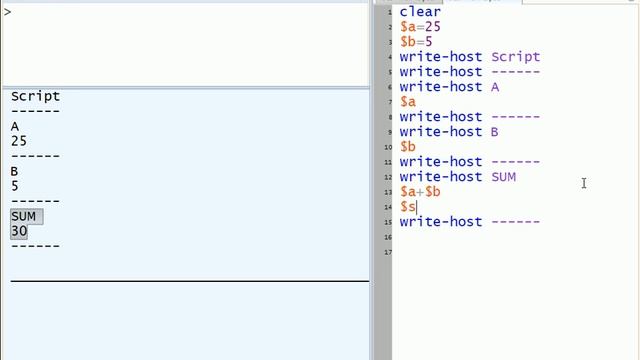Place cursor on '$b' at line 10
This screenshot has height=360, width=640.
pyautogui.click(x=408, y=147)
